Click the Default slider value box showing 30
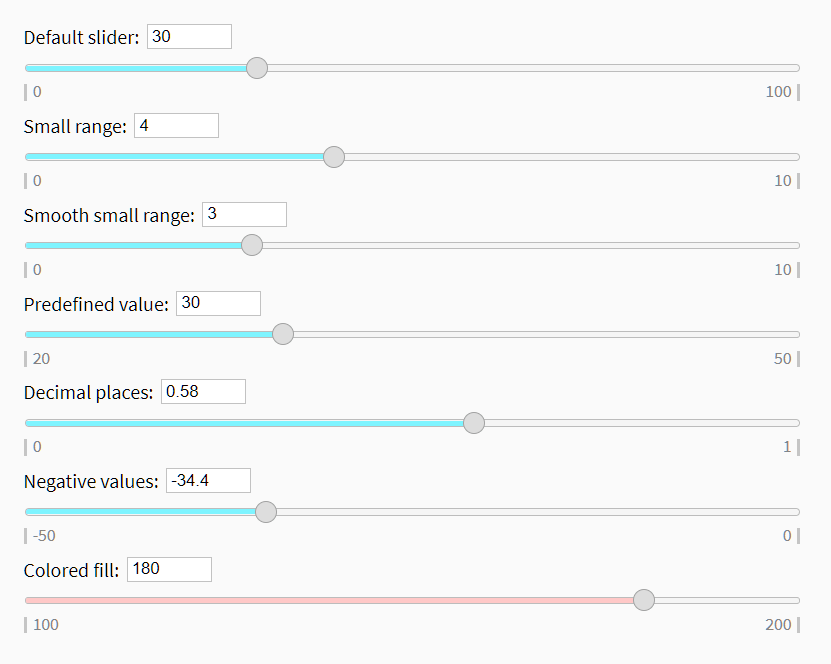 (x=189, y=36)
